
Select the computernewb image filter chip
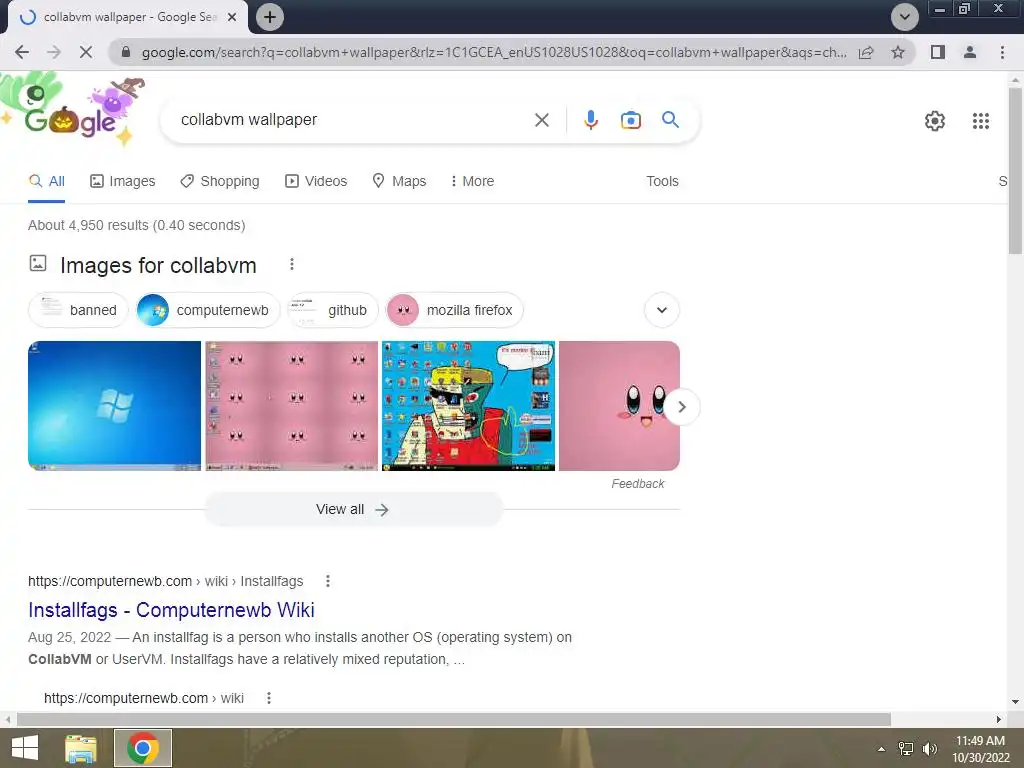click(x=208, y=310)
